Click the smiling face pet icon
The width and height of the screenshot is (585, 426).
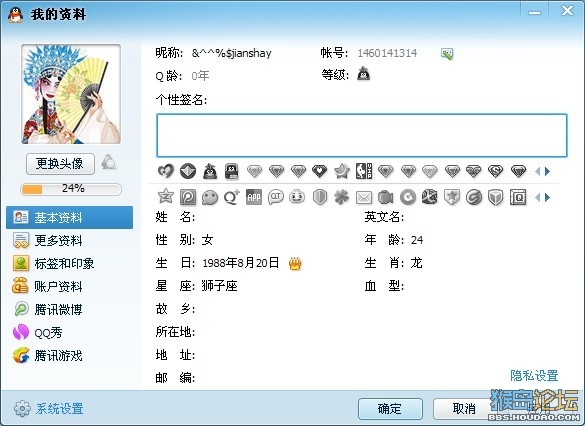[297, 197]
